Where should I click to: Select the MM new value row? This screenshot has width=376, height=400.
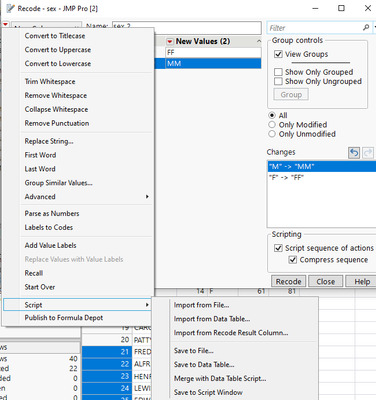pos(213,63)
